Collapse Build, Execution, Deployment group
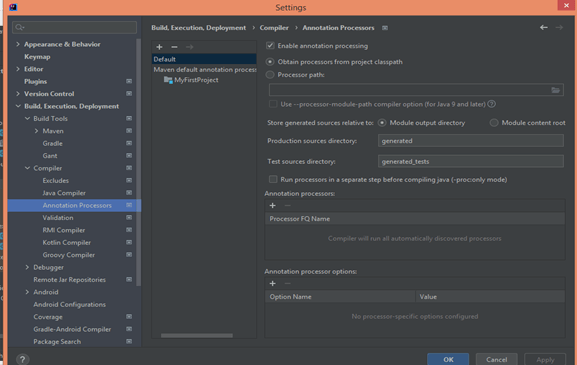The height and width of the screenshot is (365, 577). pyautogui.click(x=18, y=106)
